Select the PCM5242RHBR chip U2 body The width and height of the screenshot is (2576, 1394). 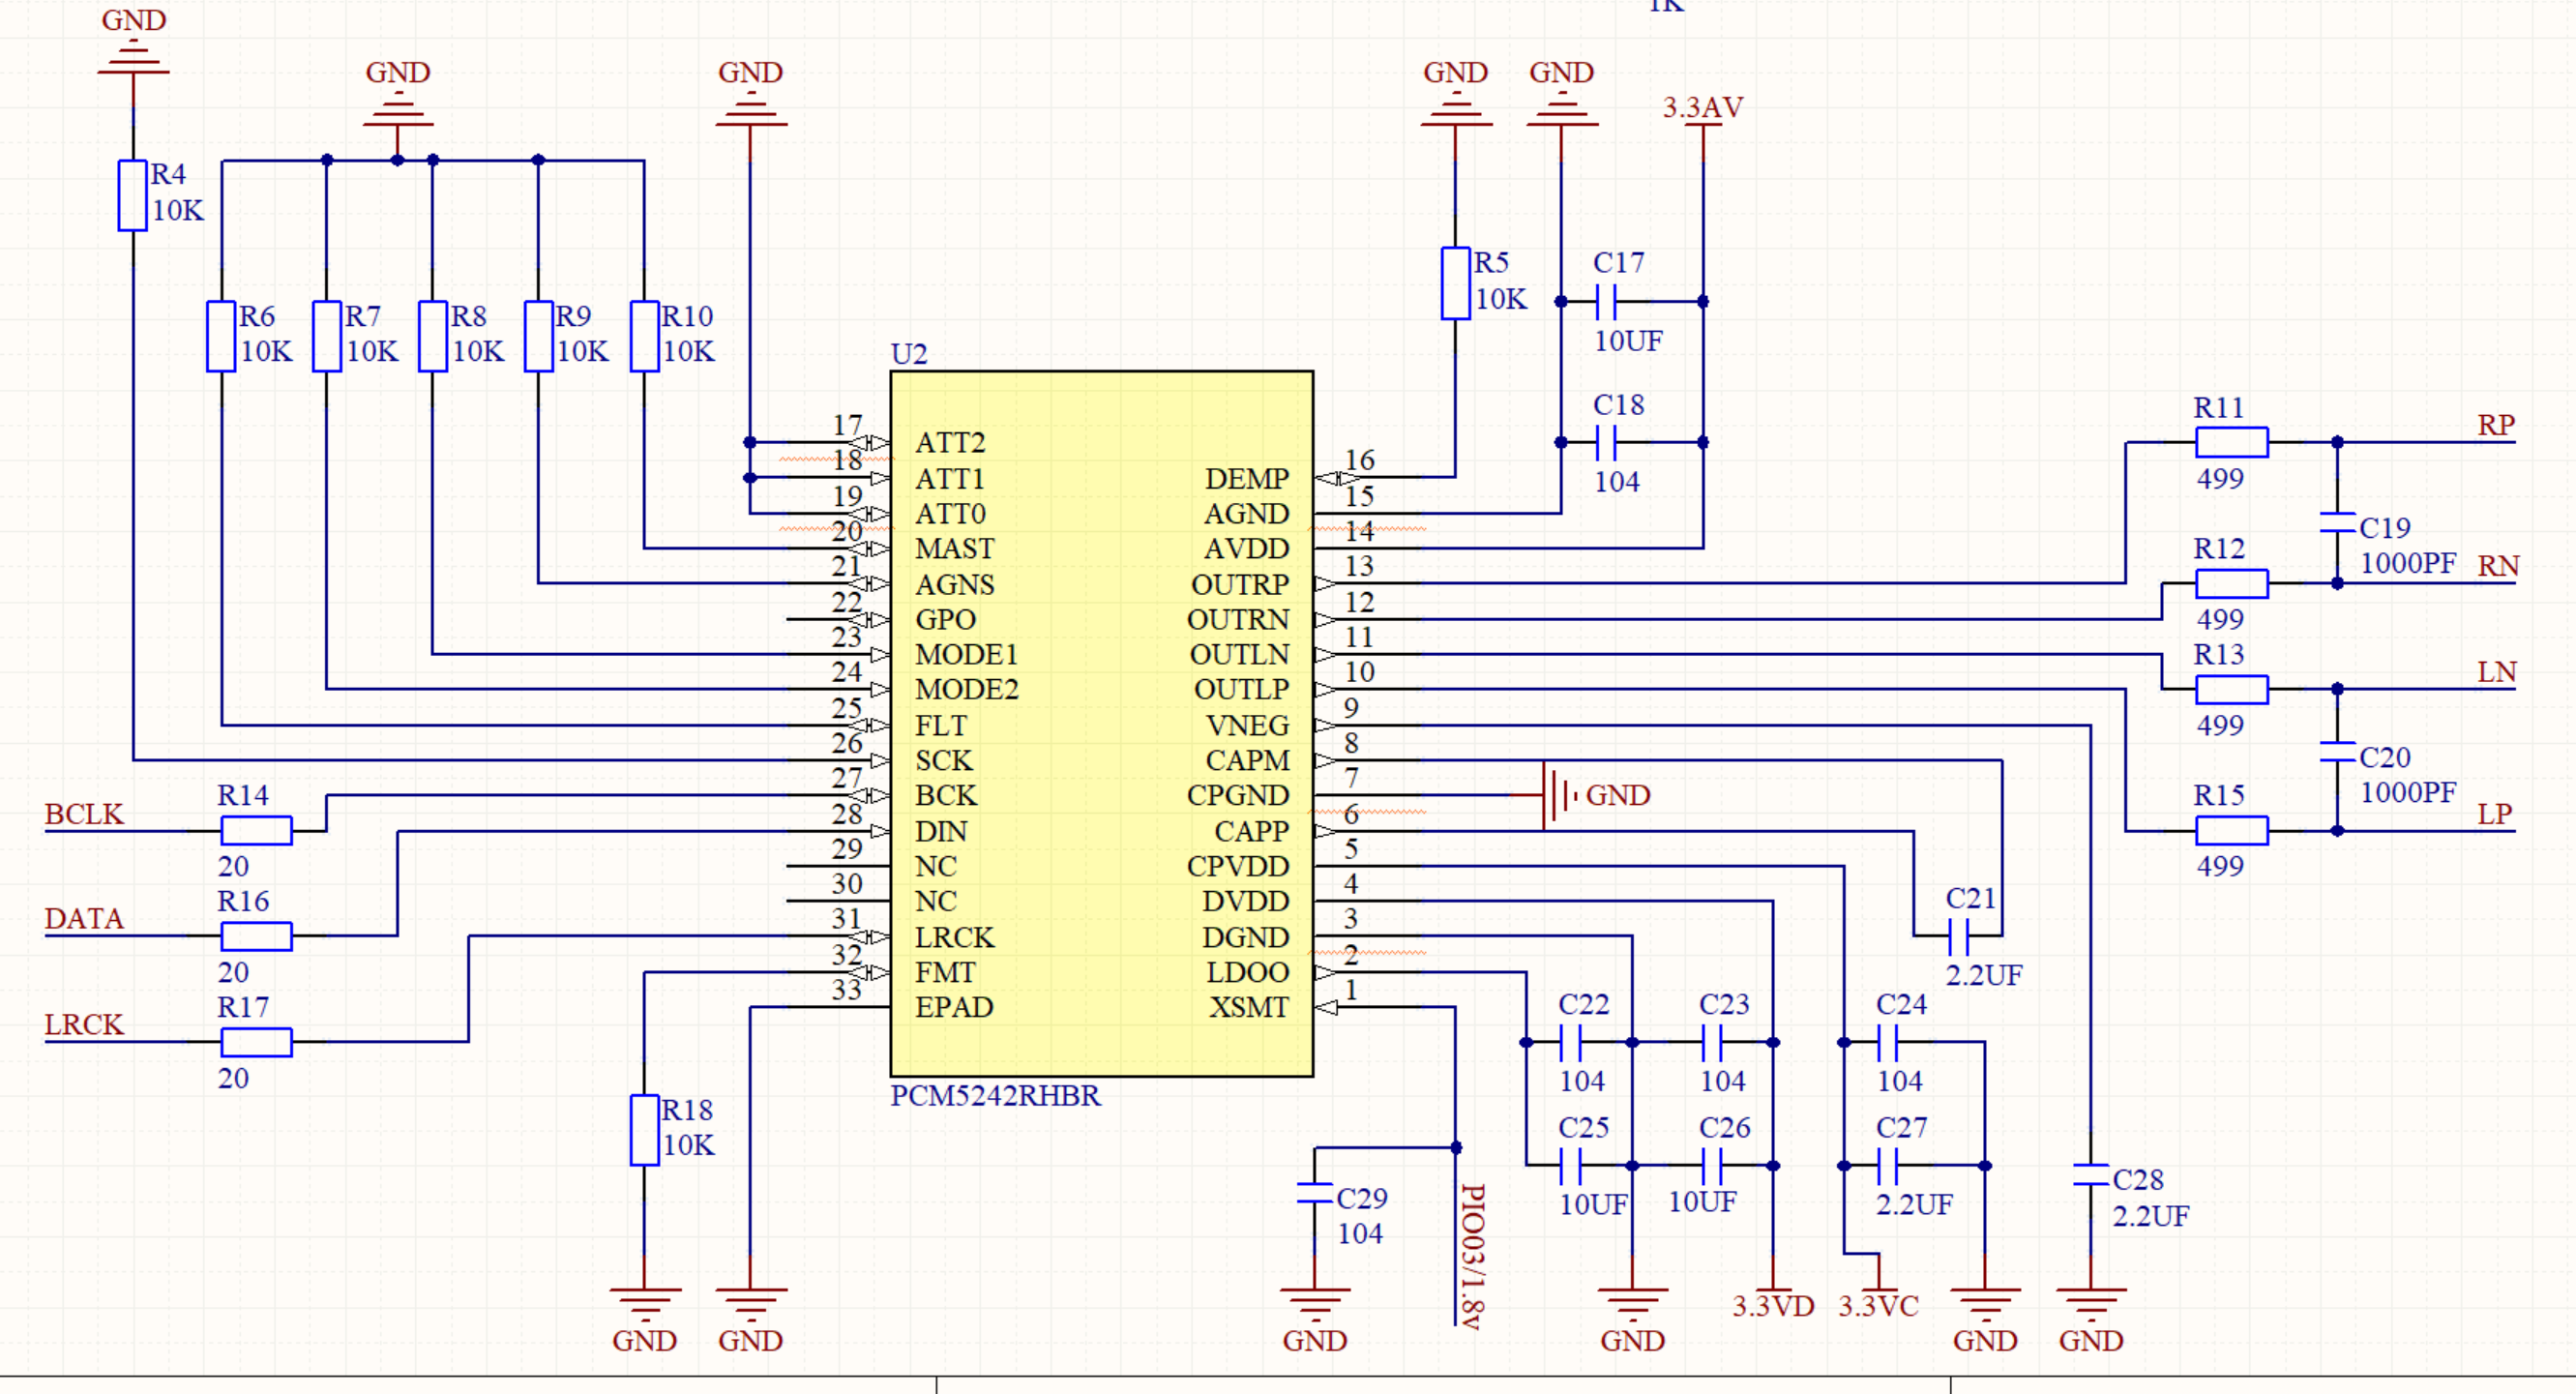tap(1100, 724)
